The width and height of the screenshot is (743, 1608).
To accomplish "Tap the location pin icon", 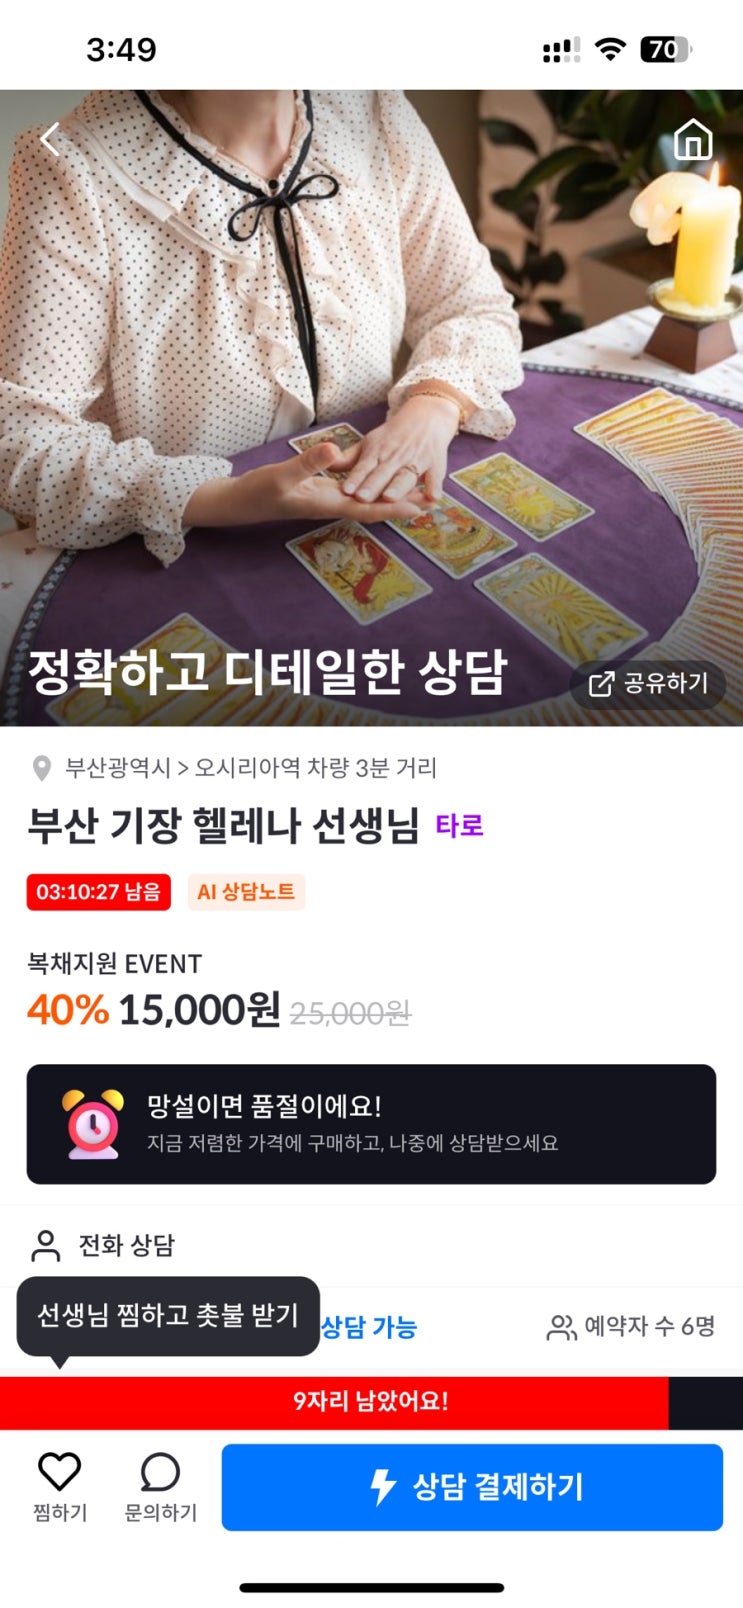I will click(x=42, y=768).
